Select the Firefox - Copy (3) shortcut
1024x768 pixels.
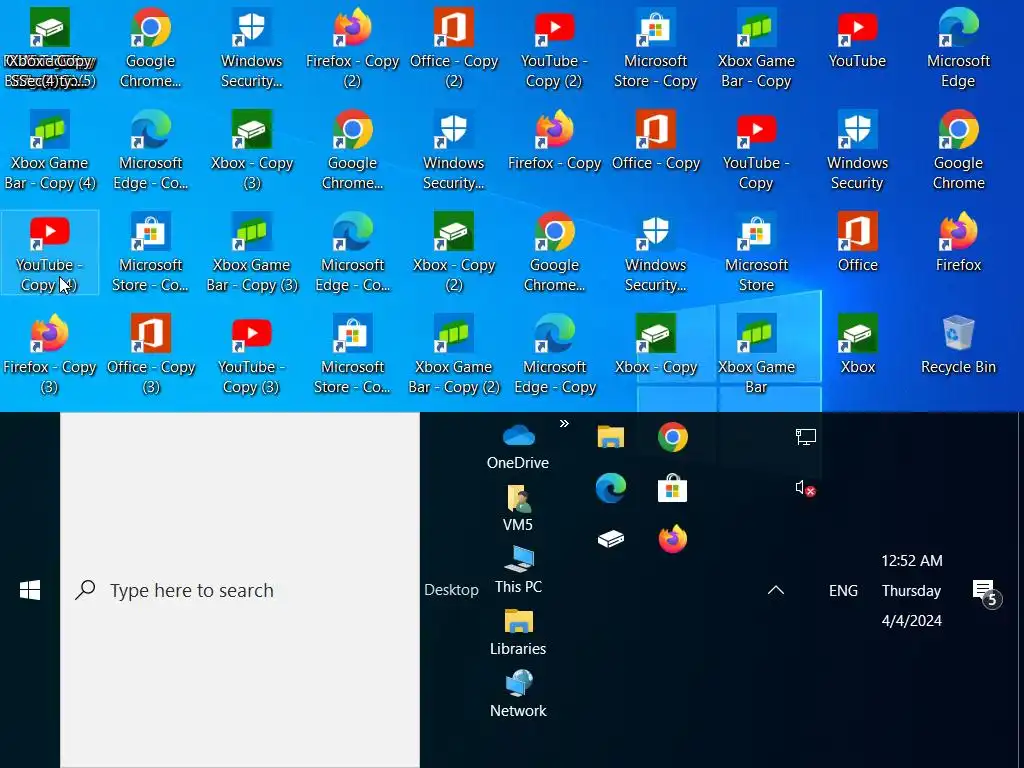pyautogui.click(x=50, y=353)
